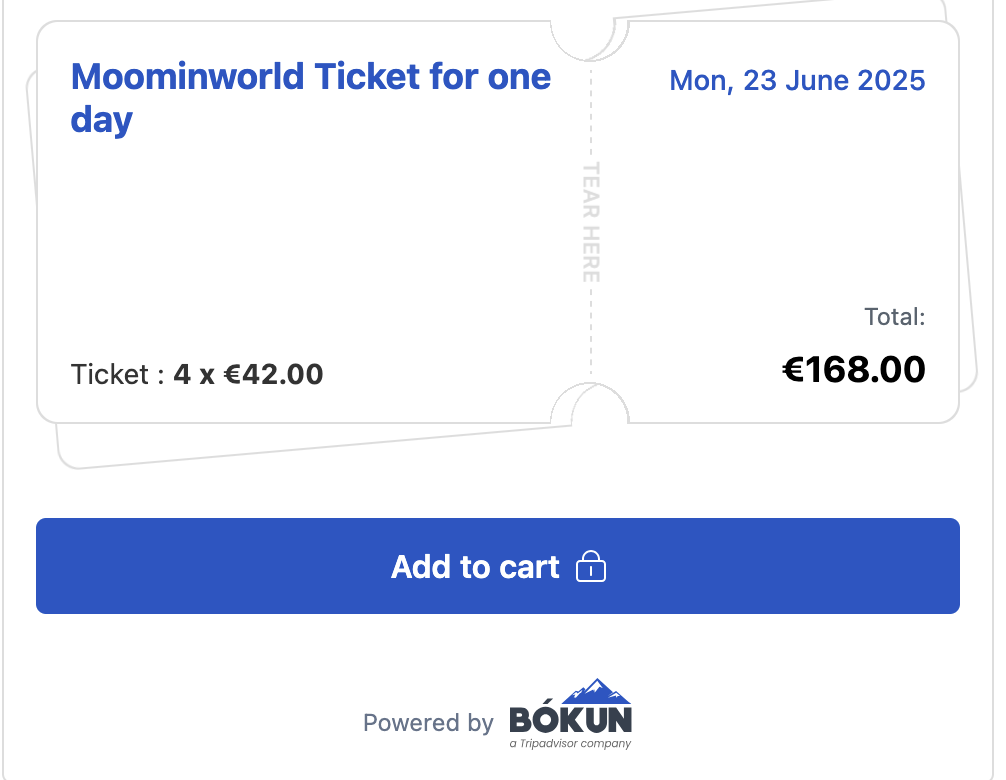1006x780 pixels.
Task: Click the 'Total:' label
Action: (x=894, y=317)
